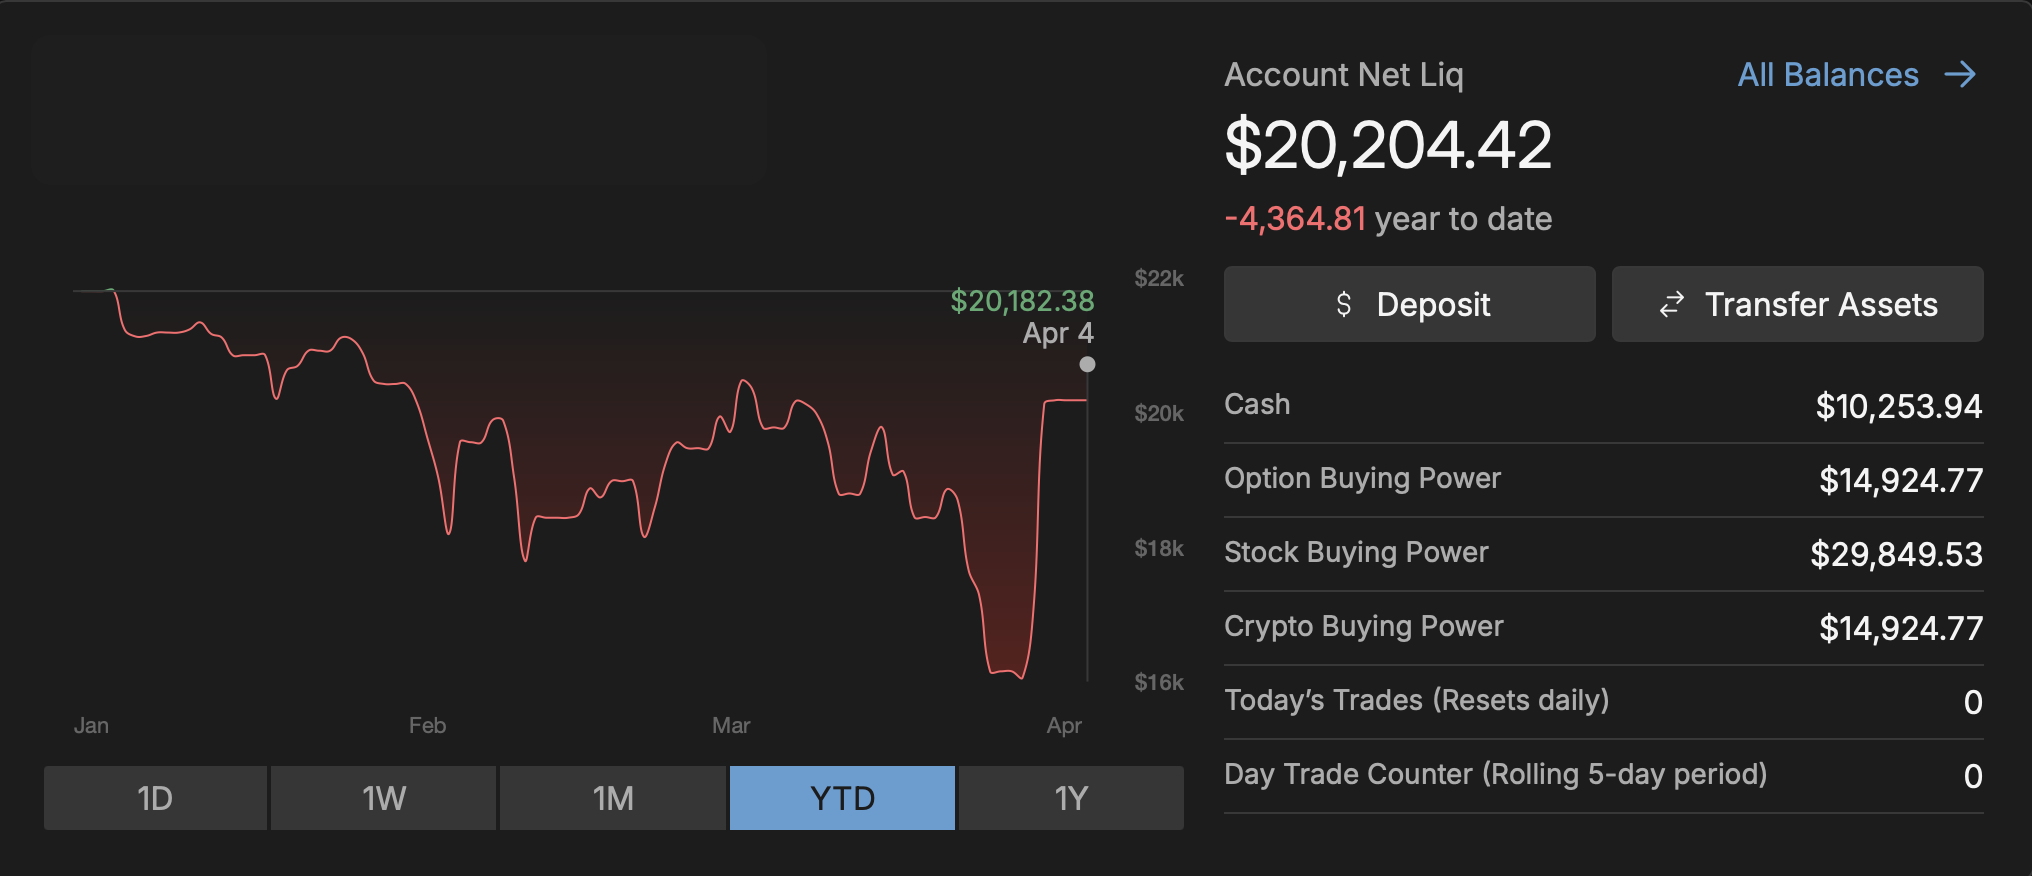Image resolution: width=2032 pixels, height=876 pixels.
Task: Click the Today's Trades (Resets daily) label
Action: coord(1416,700)
